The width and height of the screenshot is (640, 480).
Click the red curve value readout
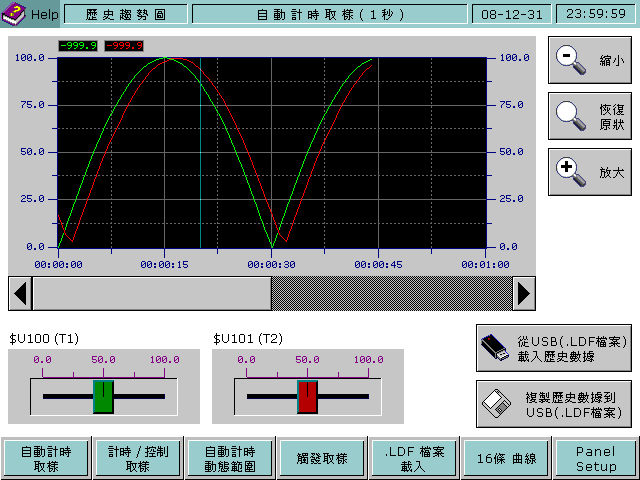pyautogui.click(x=124, y=46)
